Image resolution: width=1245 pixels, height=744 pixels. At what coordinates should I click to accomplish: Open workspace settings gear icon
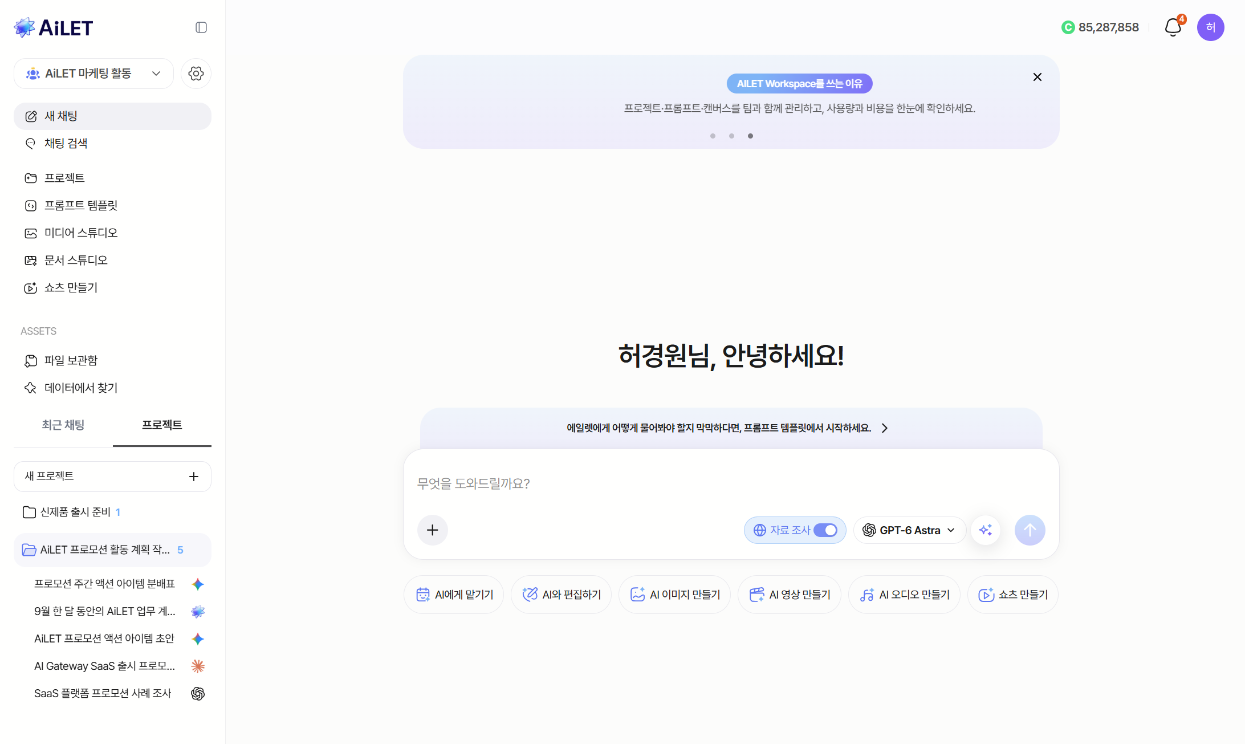(x=196, y=73)
